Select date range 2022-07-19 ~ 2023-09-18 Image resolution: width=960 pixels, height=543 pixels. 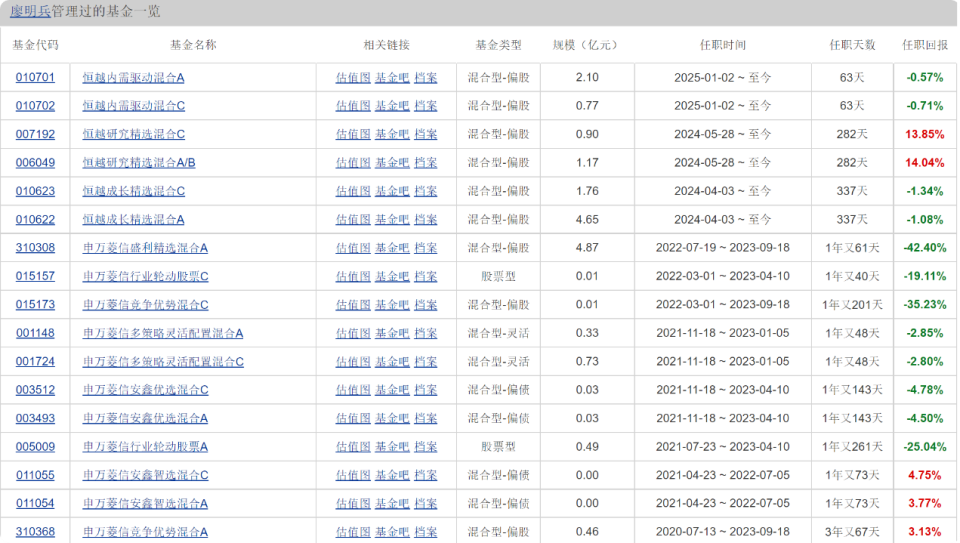point(722,248)
